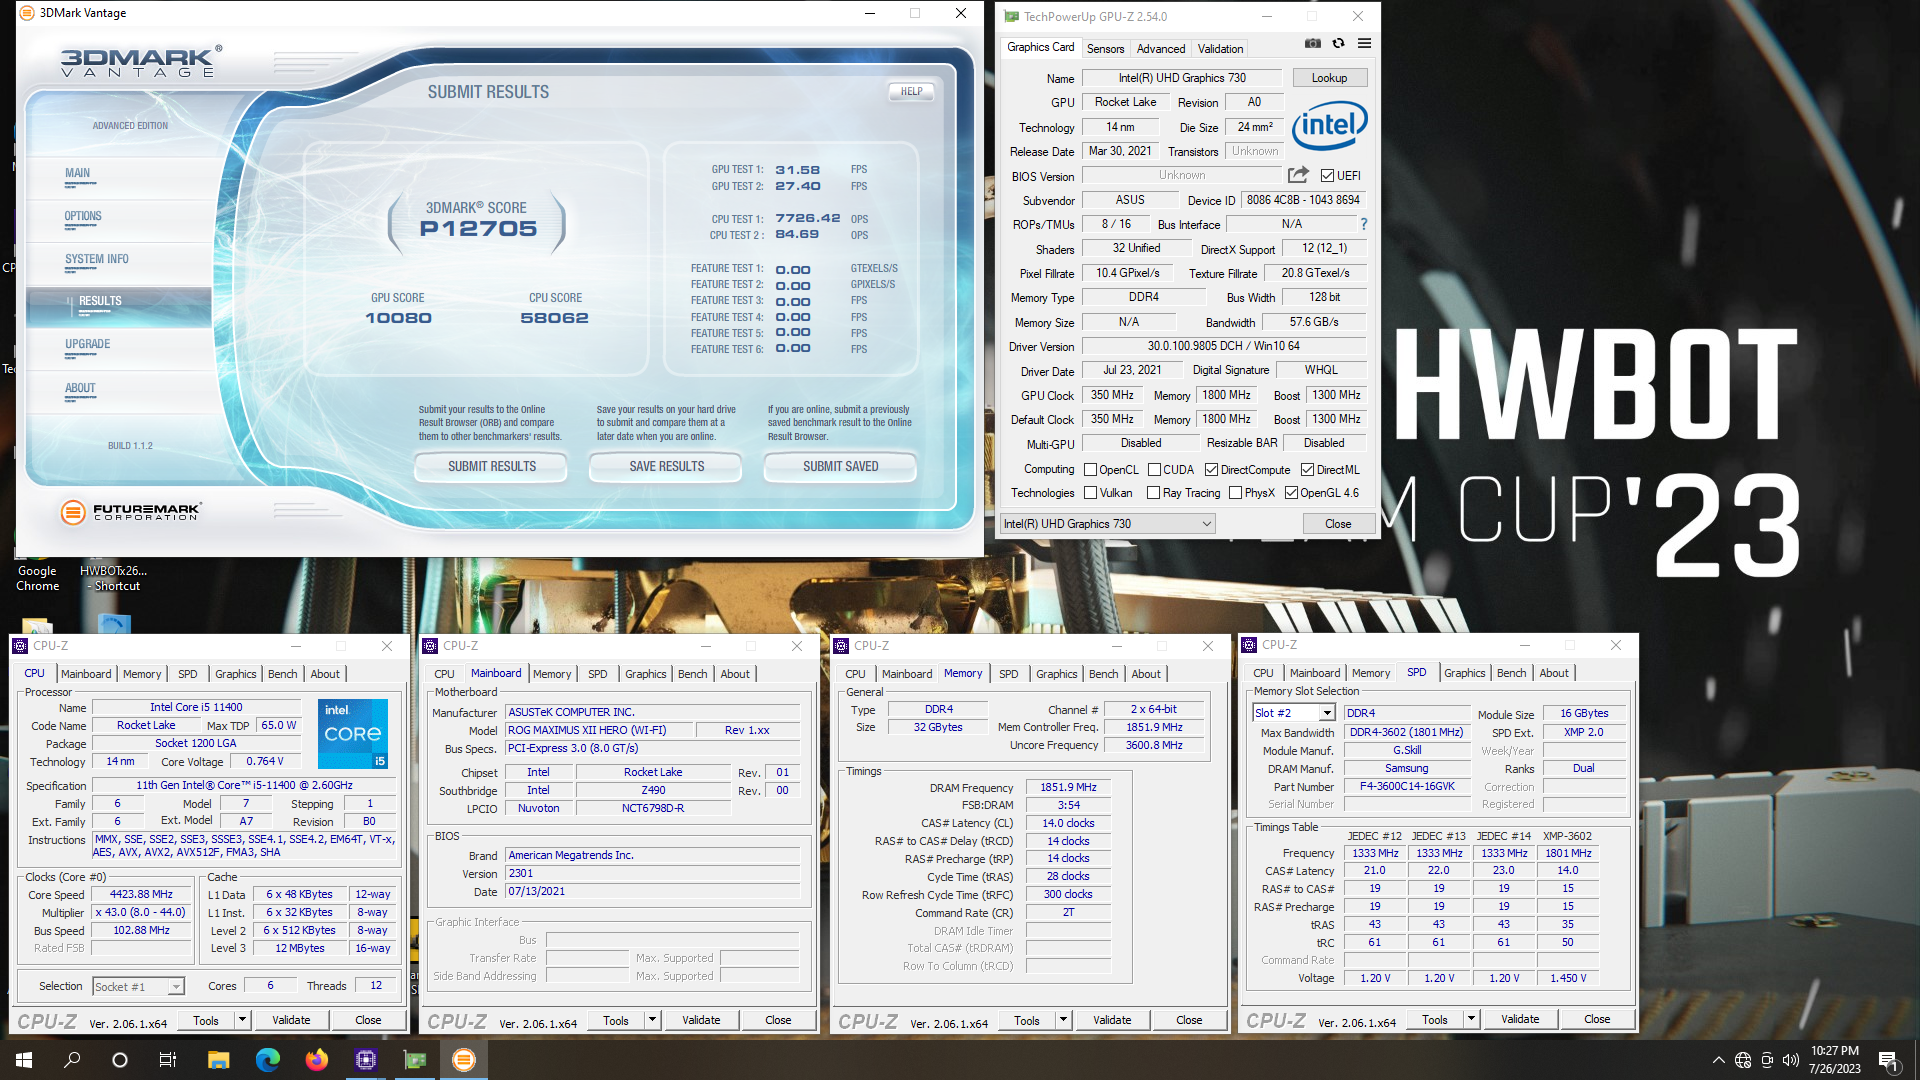Toggle the DirectML checkbox
The width and height of the screenshot is (1920, 1080).
click(x=1307, y=470)
